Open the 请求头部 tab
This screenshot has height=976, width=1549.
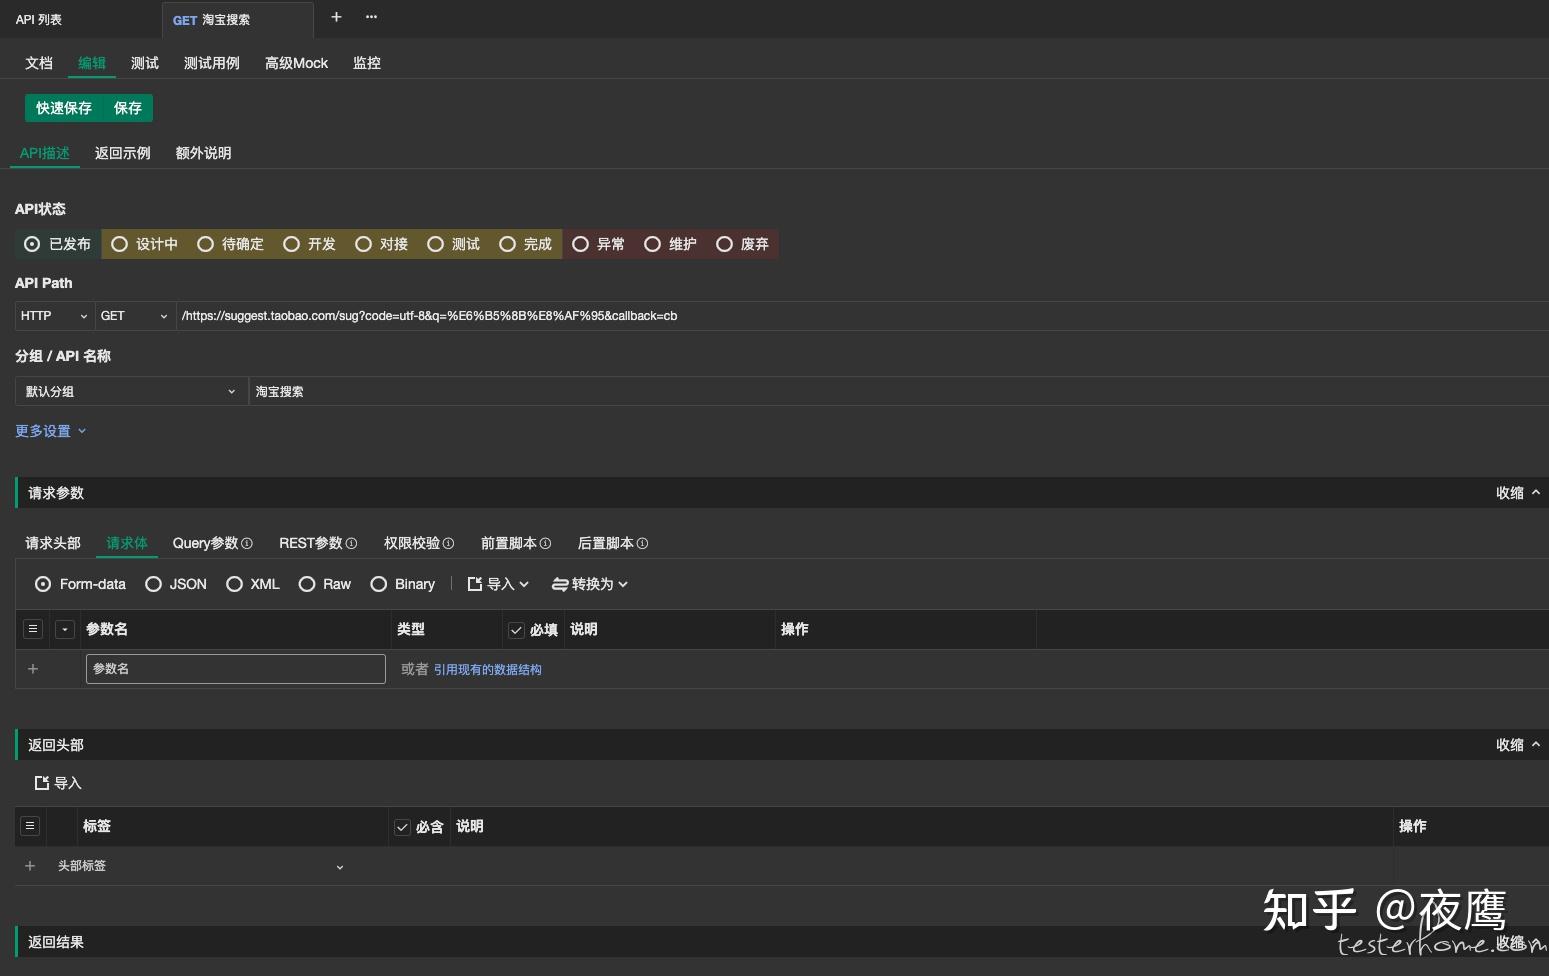[x=53, y=543]
